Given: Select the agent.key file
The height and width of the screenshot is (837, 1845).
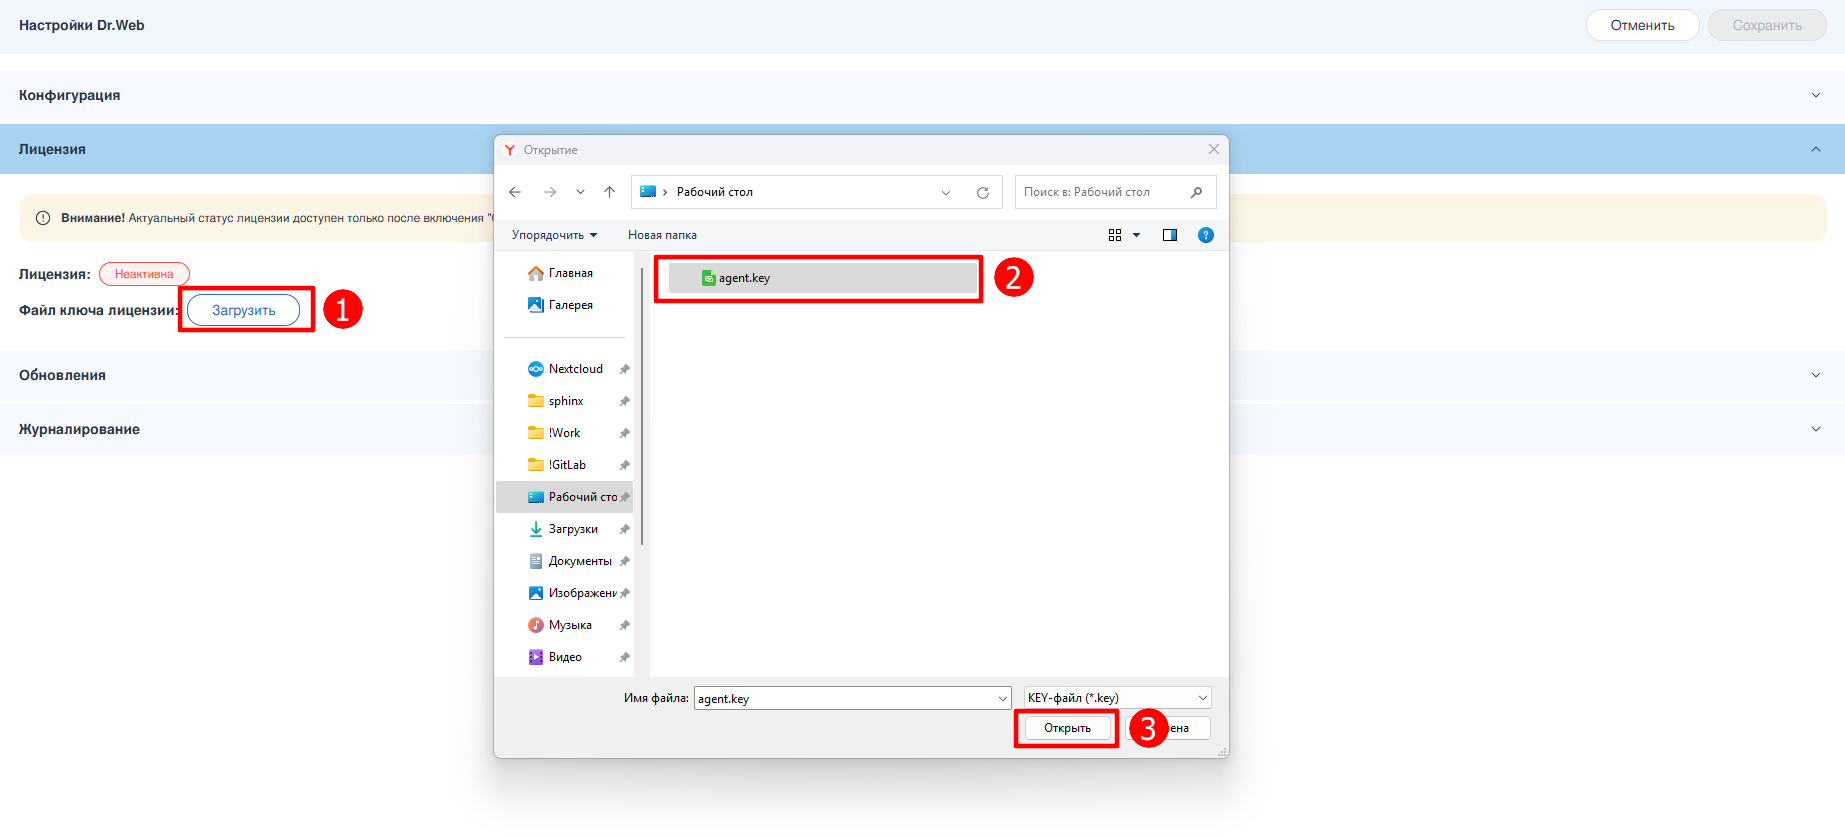Looking at the screenshot, I should (744, 278).
